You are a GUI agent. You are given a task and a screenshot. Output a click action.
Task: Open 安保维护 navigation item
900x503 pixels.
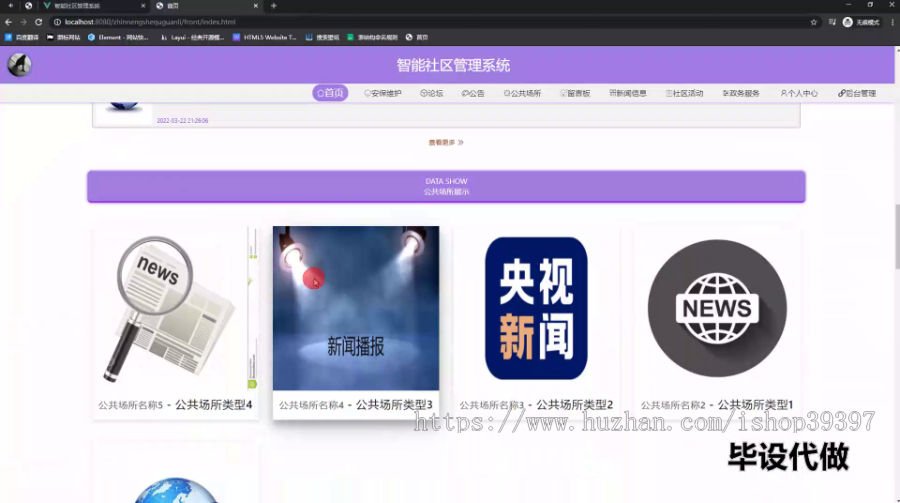pyautogui.click(x=383, y=93)
